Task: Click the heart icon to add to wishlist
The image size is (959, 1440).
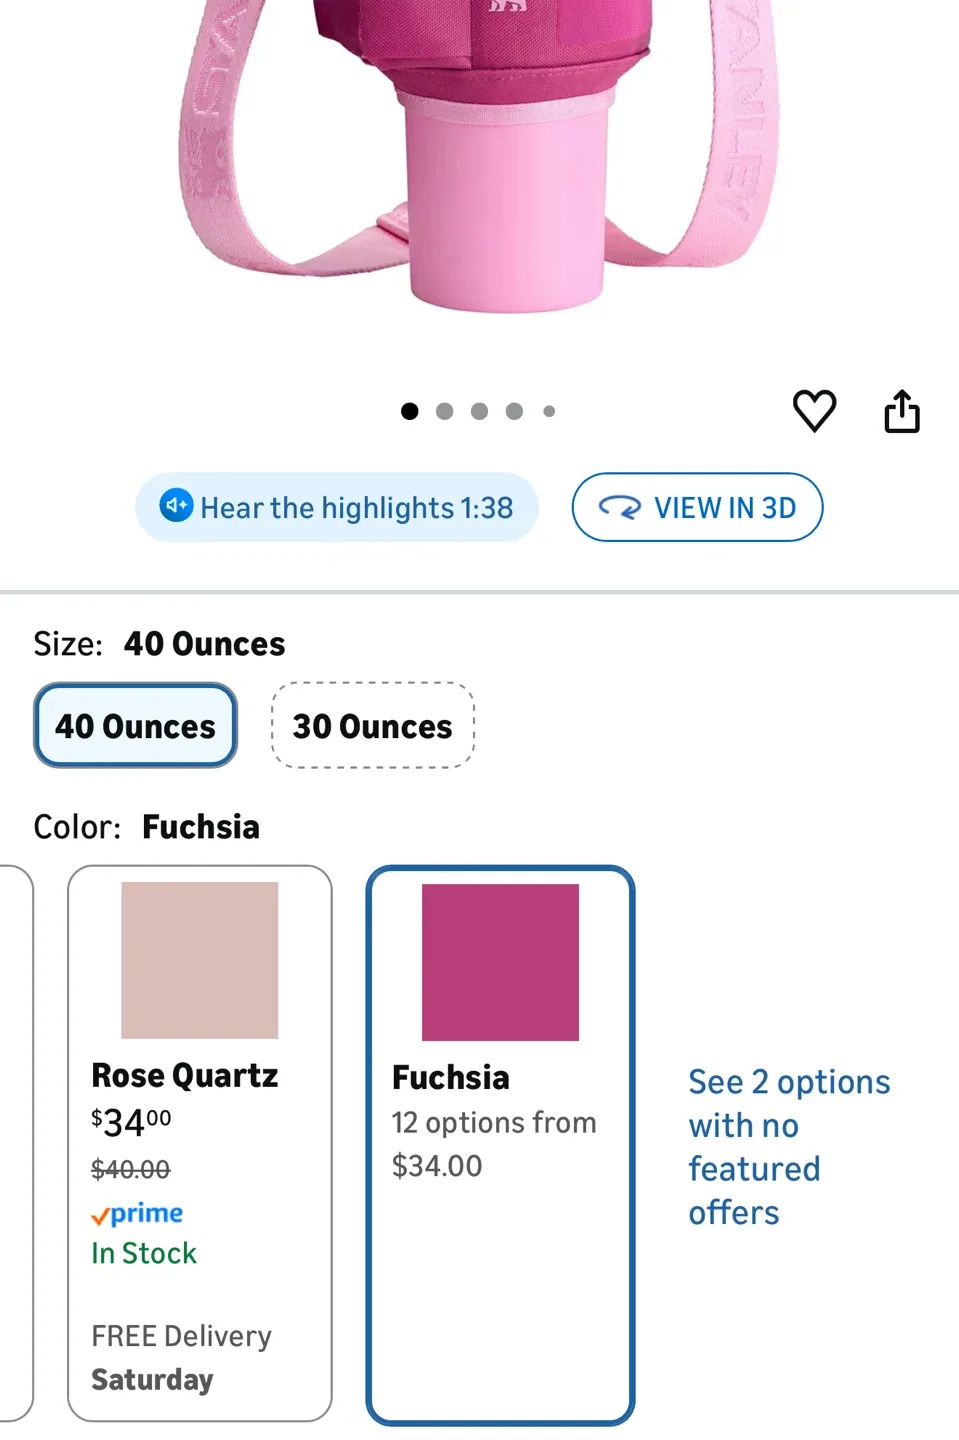Action: coord(814,410)
